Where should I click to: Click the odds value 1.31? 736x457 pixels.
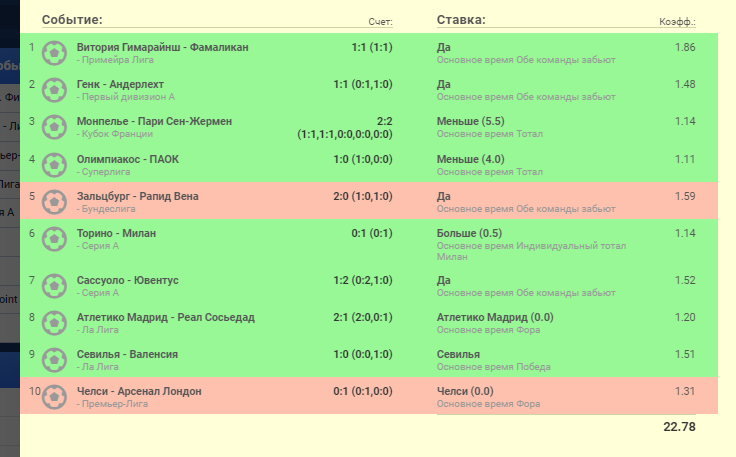(685, 392)
